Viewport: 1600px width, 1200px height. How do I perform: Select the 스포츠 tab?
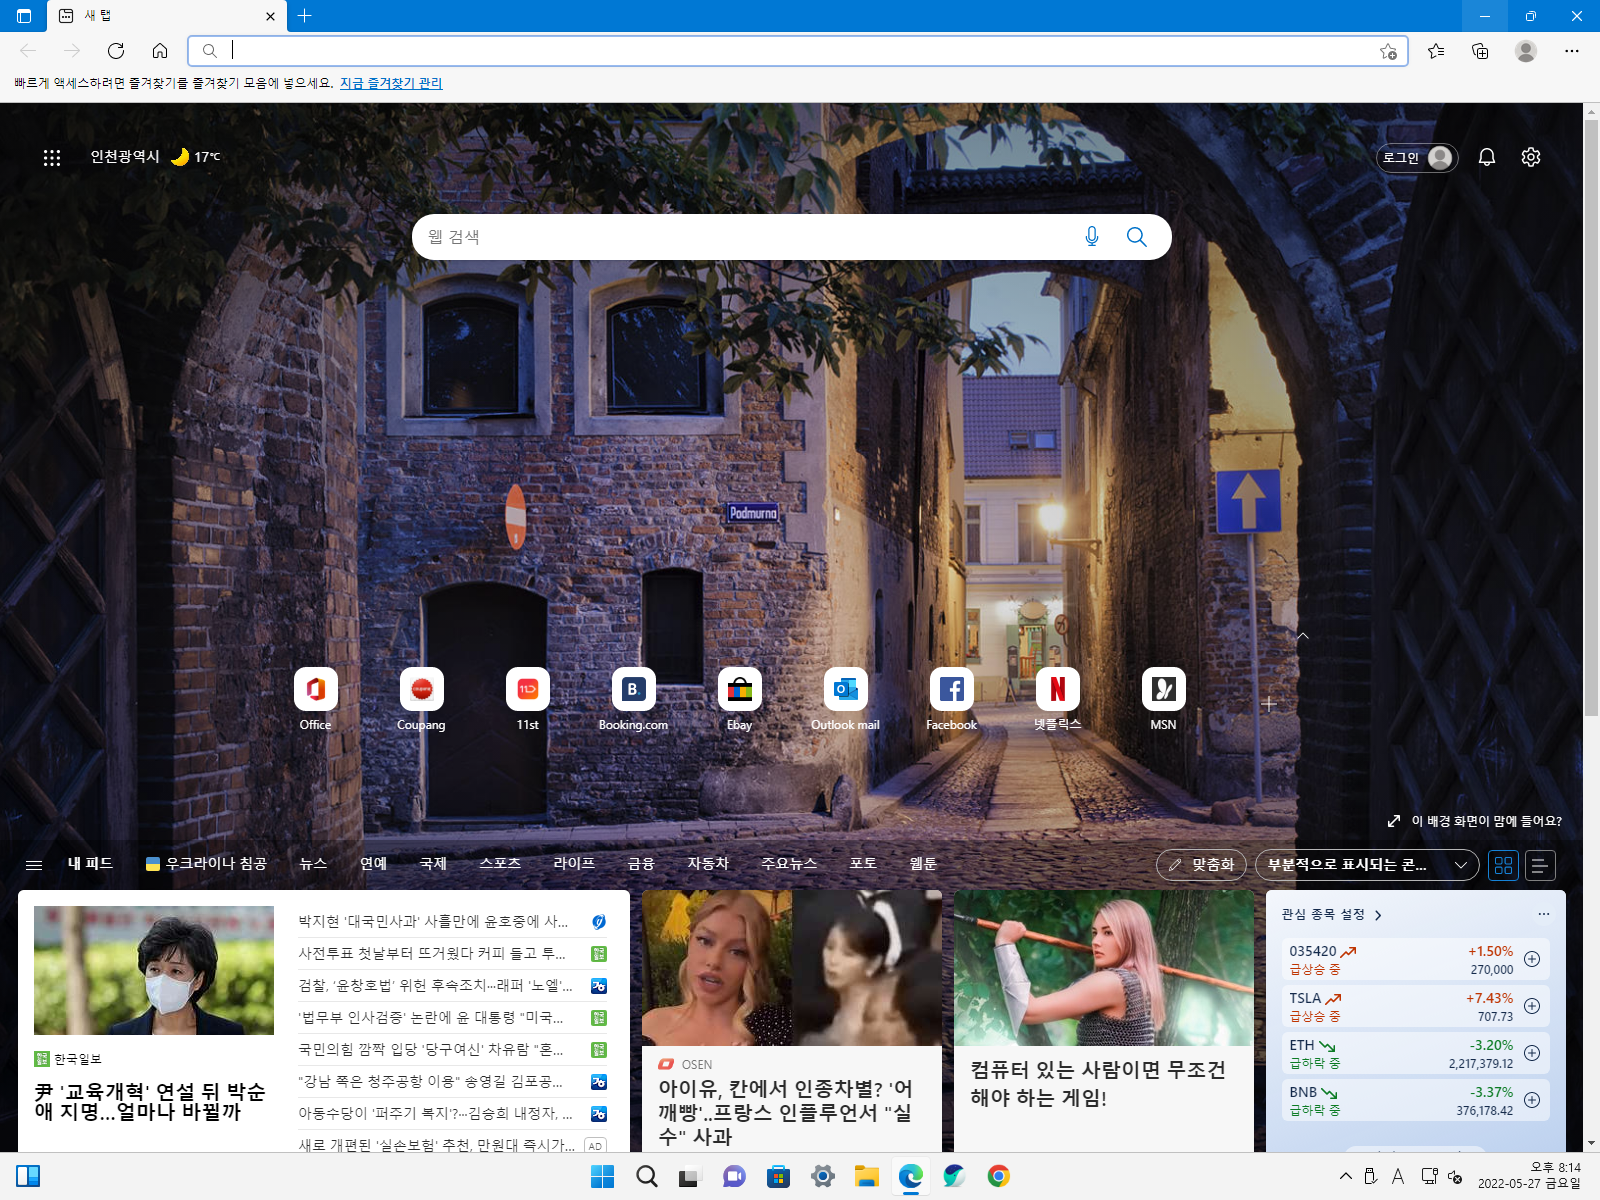[x=500, y=864]
